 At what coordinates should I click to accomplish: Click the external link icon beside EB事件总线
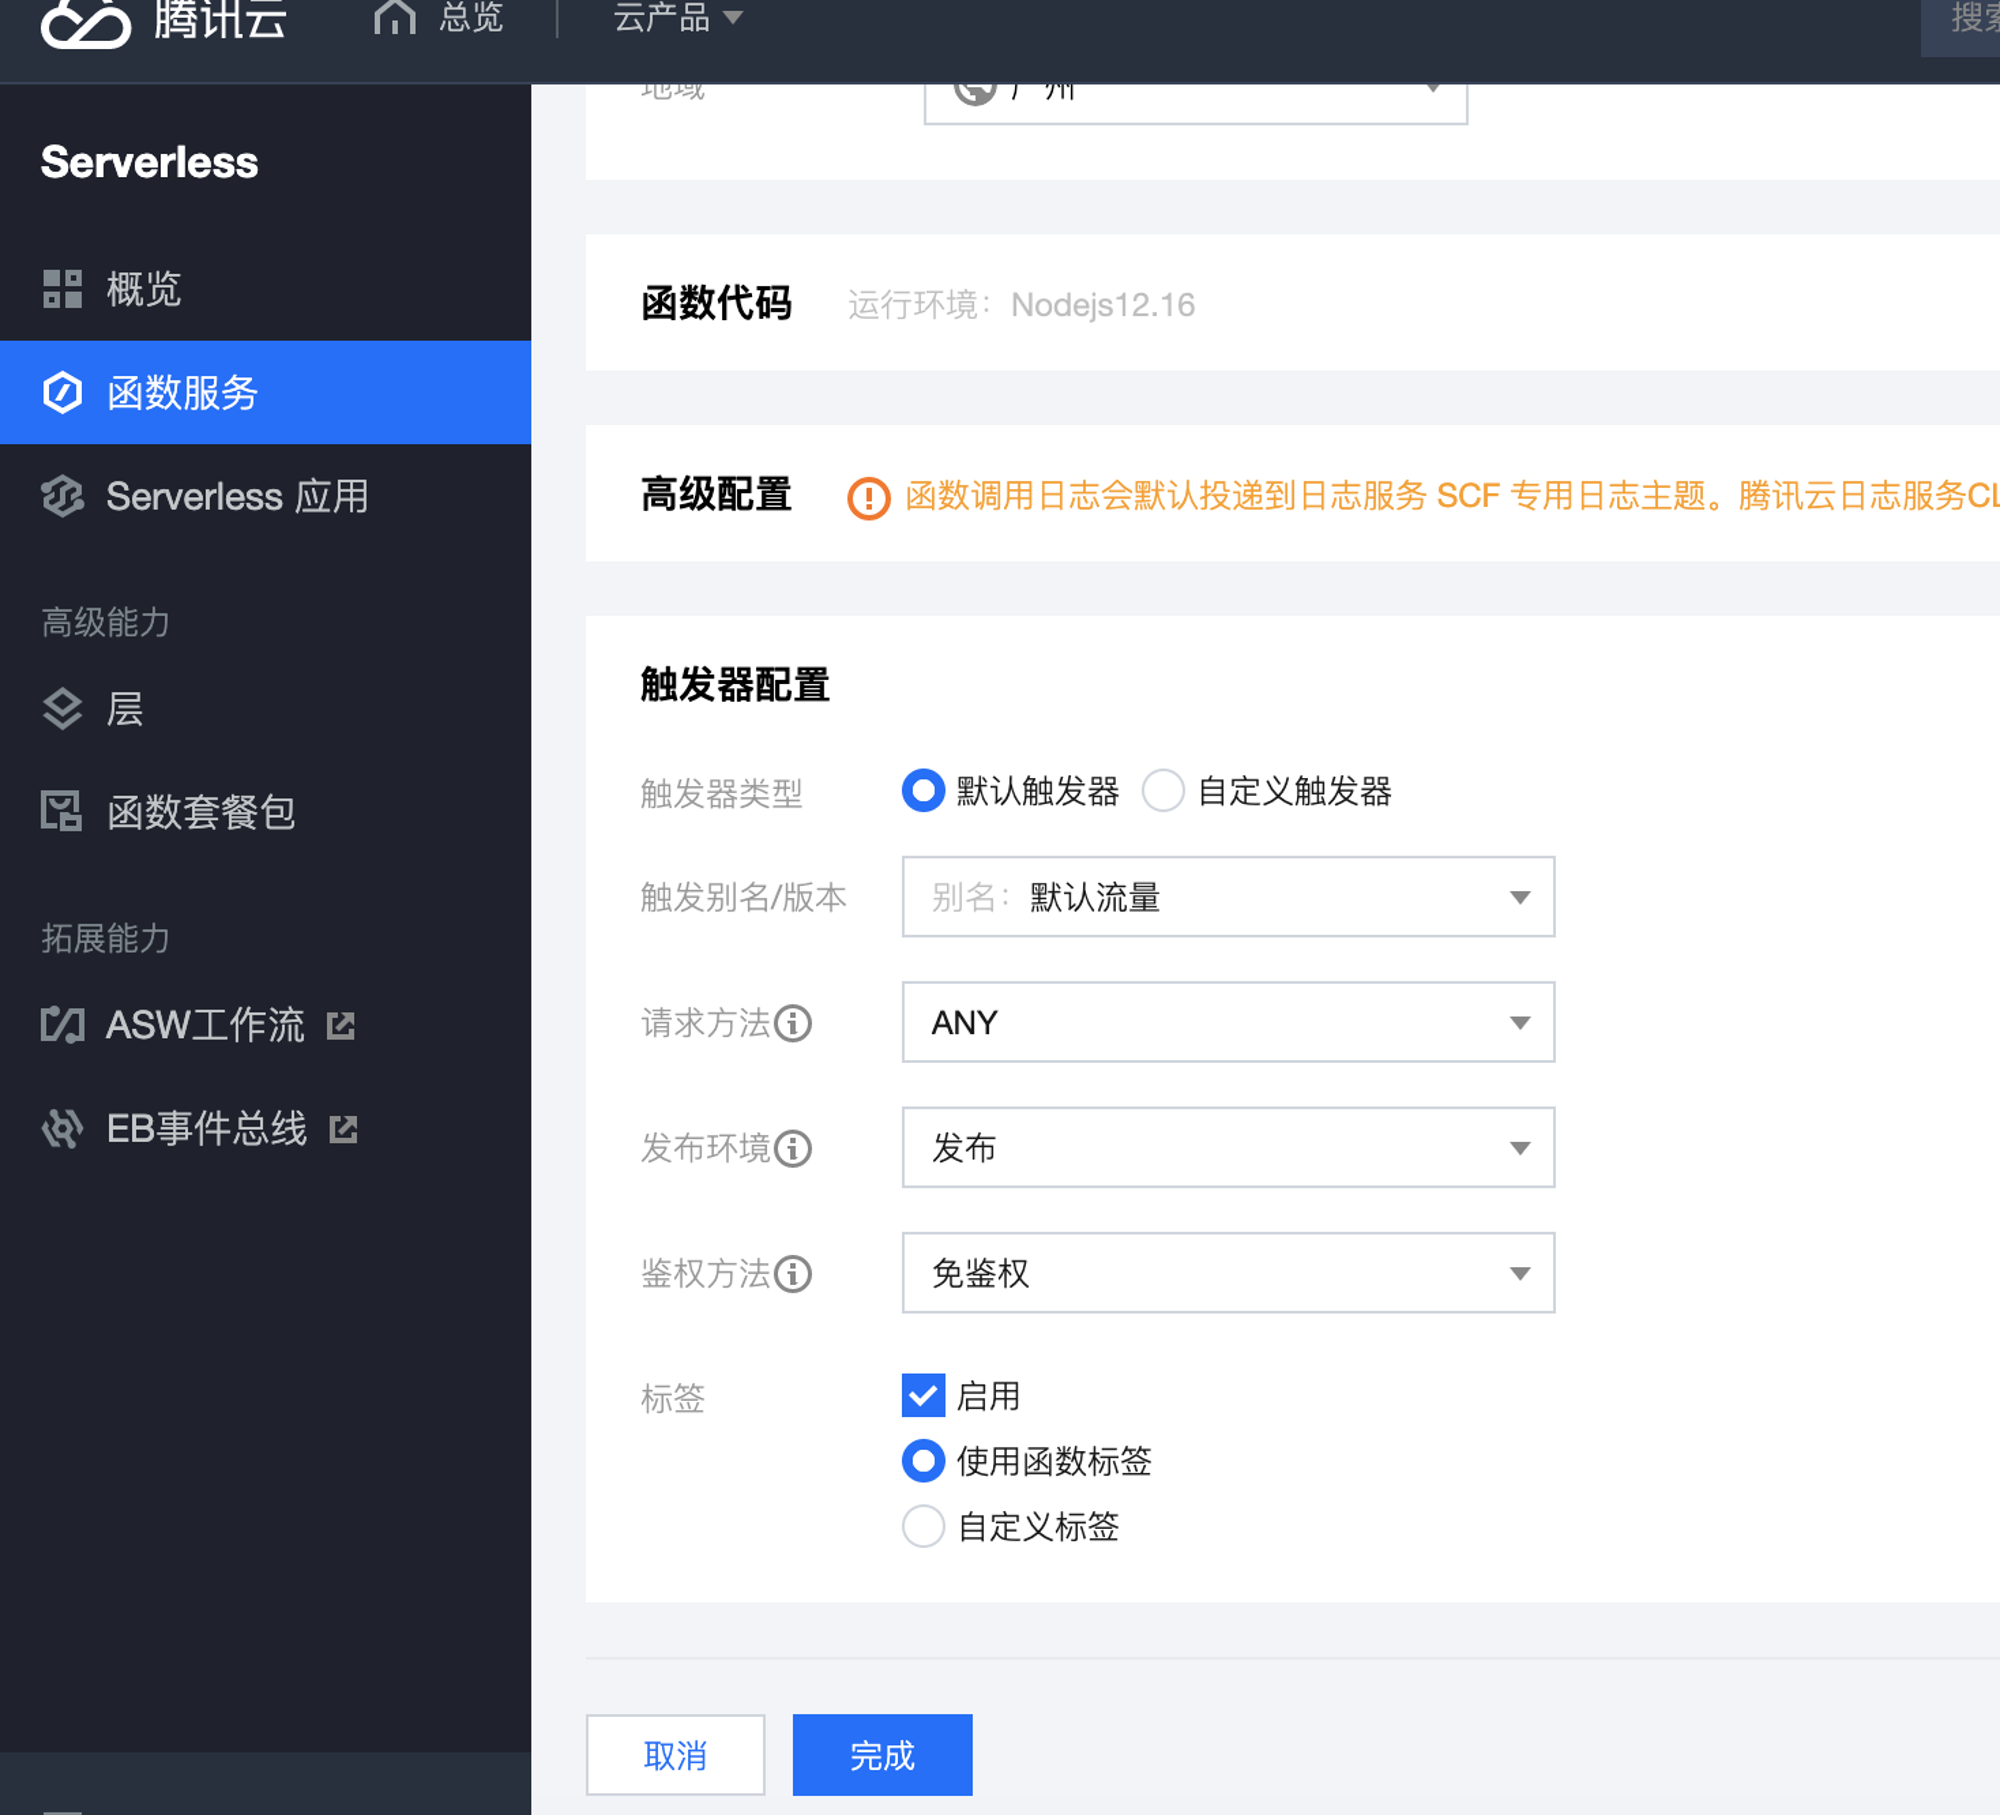pyautogui.click(x=343, y=1129)
